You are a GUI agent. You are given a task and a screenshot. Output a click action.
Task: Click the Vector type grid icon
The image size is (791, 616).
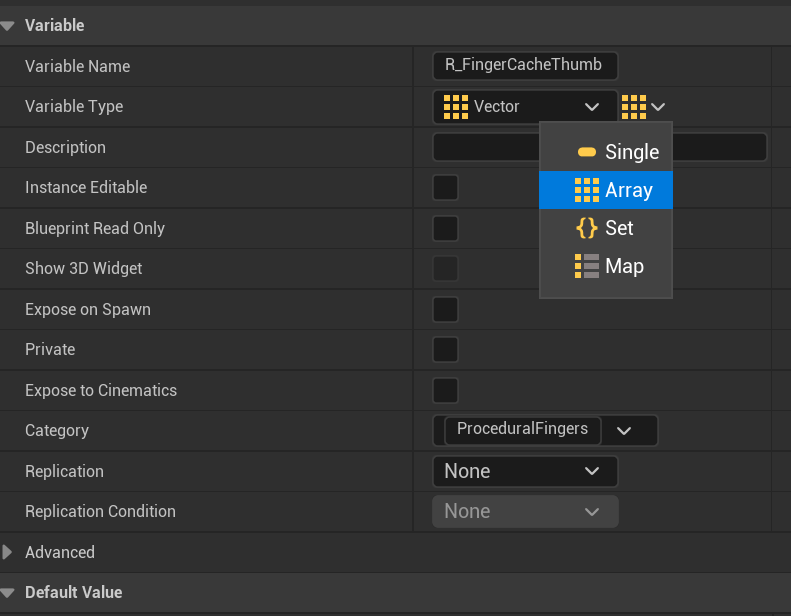(456, 106)
